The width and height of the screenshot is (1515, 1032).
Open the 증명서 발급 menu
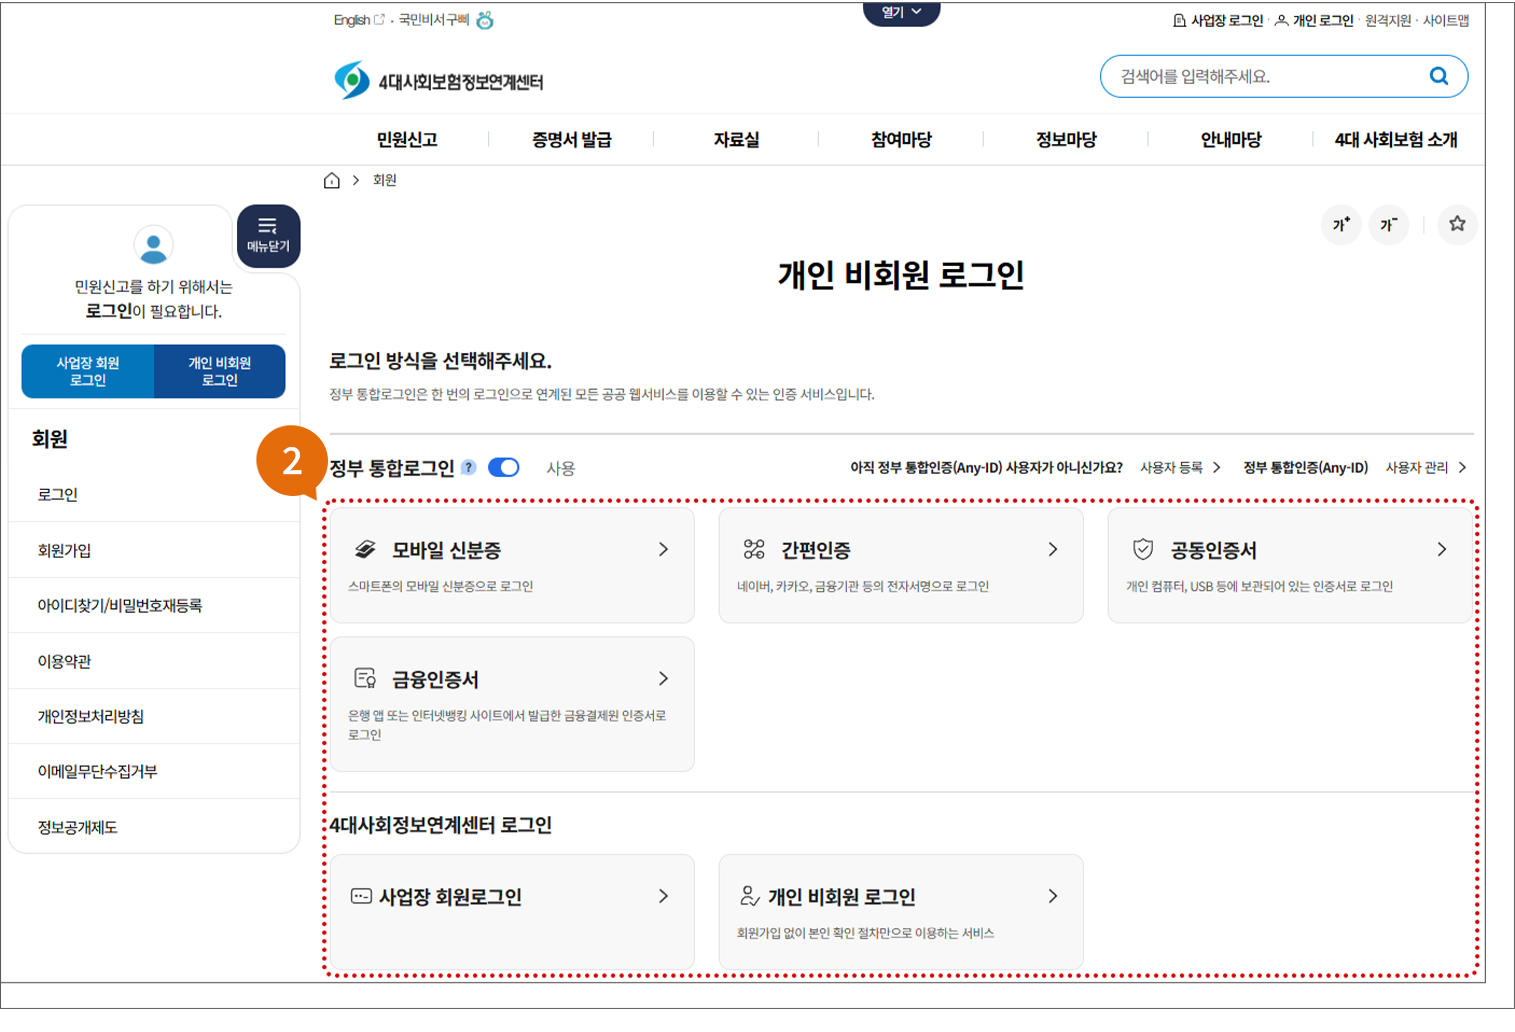click(571, 139)
